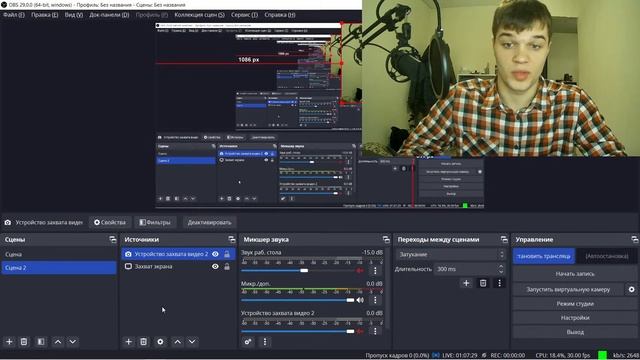Open Настройки in controls panel
Viewport: 640px width, 360px height.
tap(575, 318)
